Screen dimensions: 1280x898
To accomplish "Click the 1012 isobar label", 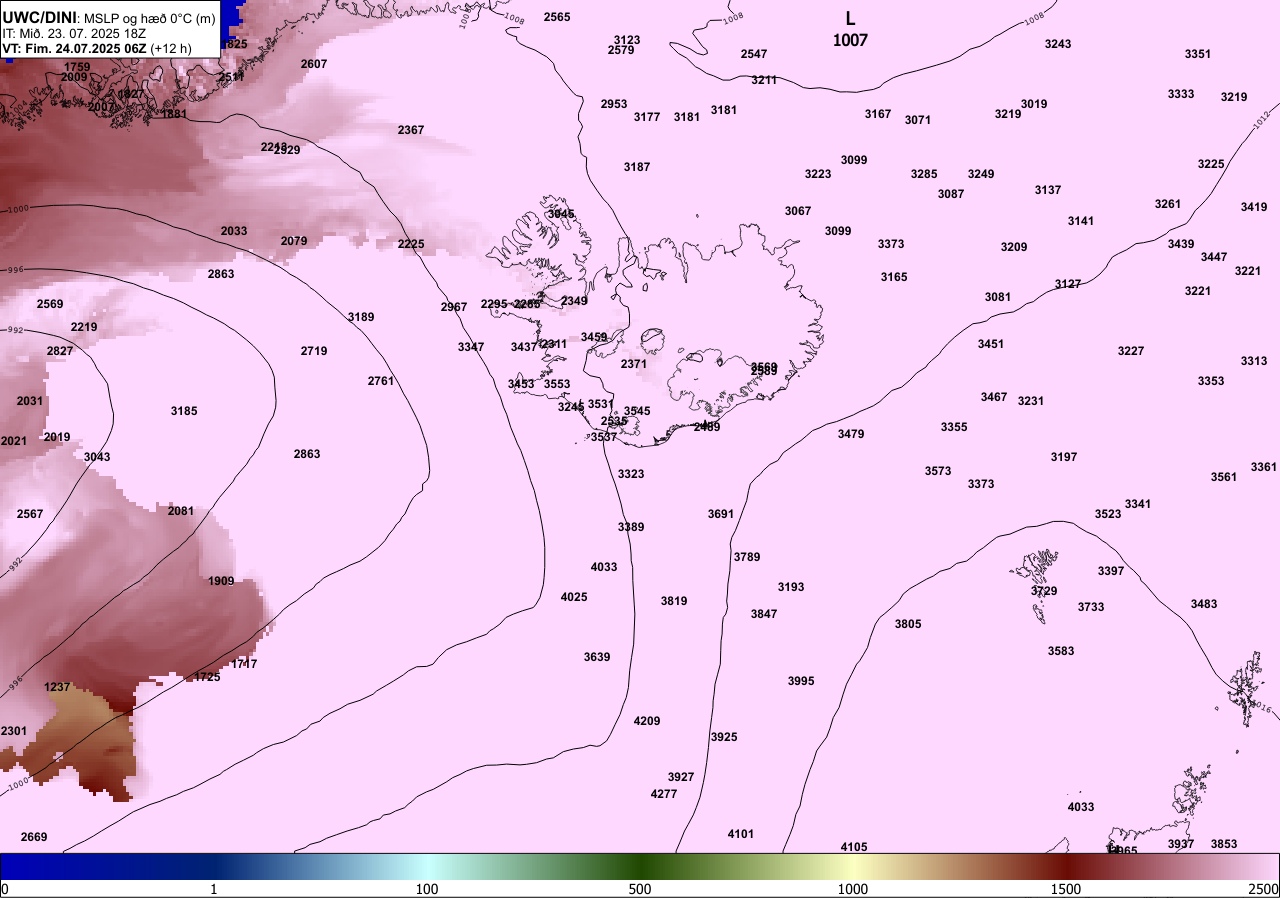I will click(x=1262, y=118).
